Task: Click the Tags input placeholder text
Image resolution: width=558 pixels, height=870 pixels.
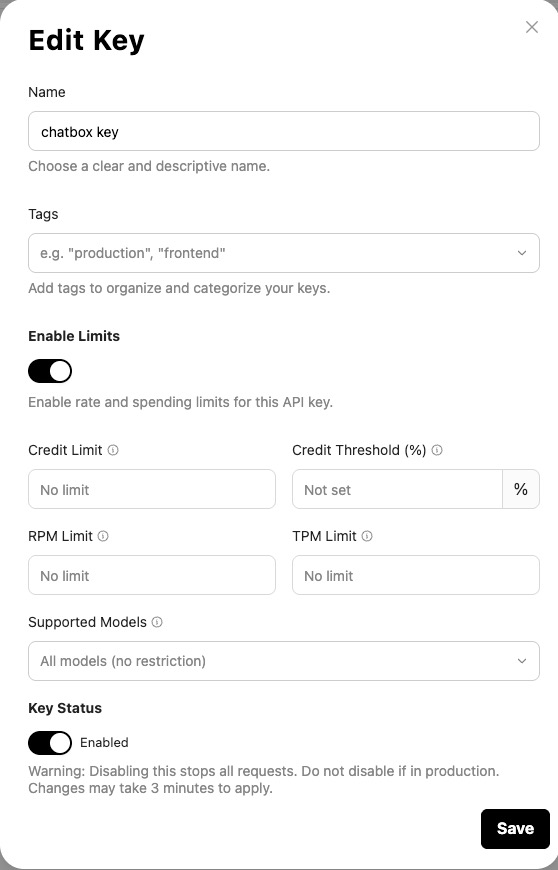Action: (x=133, y=253)
